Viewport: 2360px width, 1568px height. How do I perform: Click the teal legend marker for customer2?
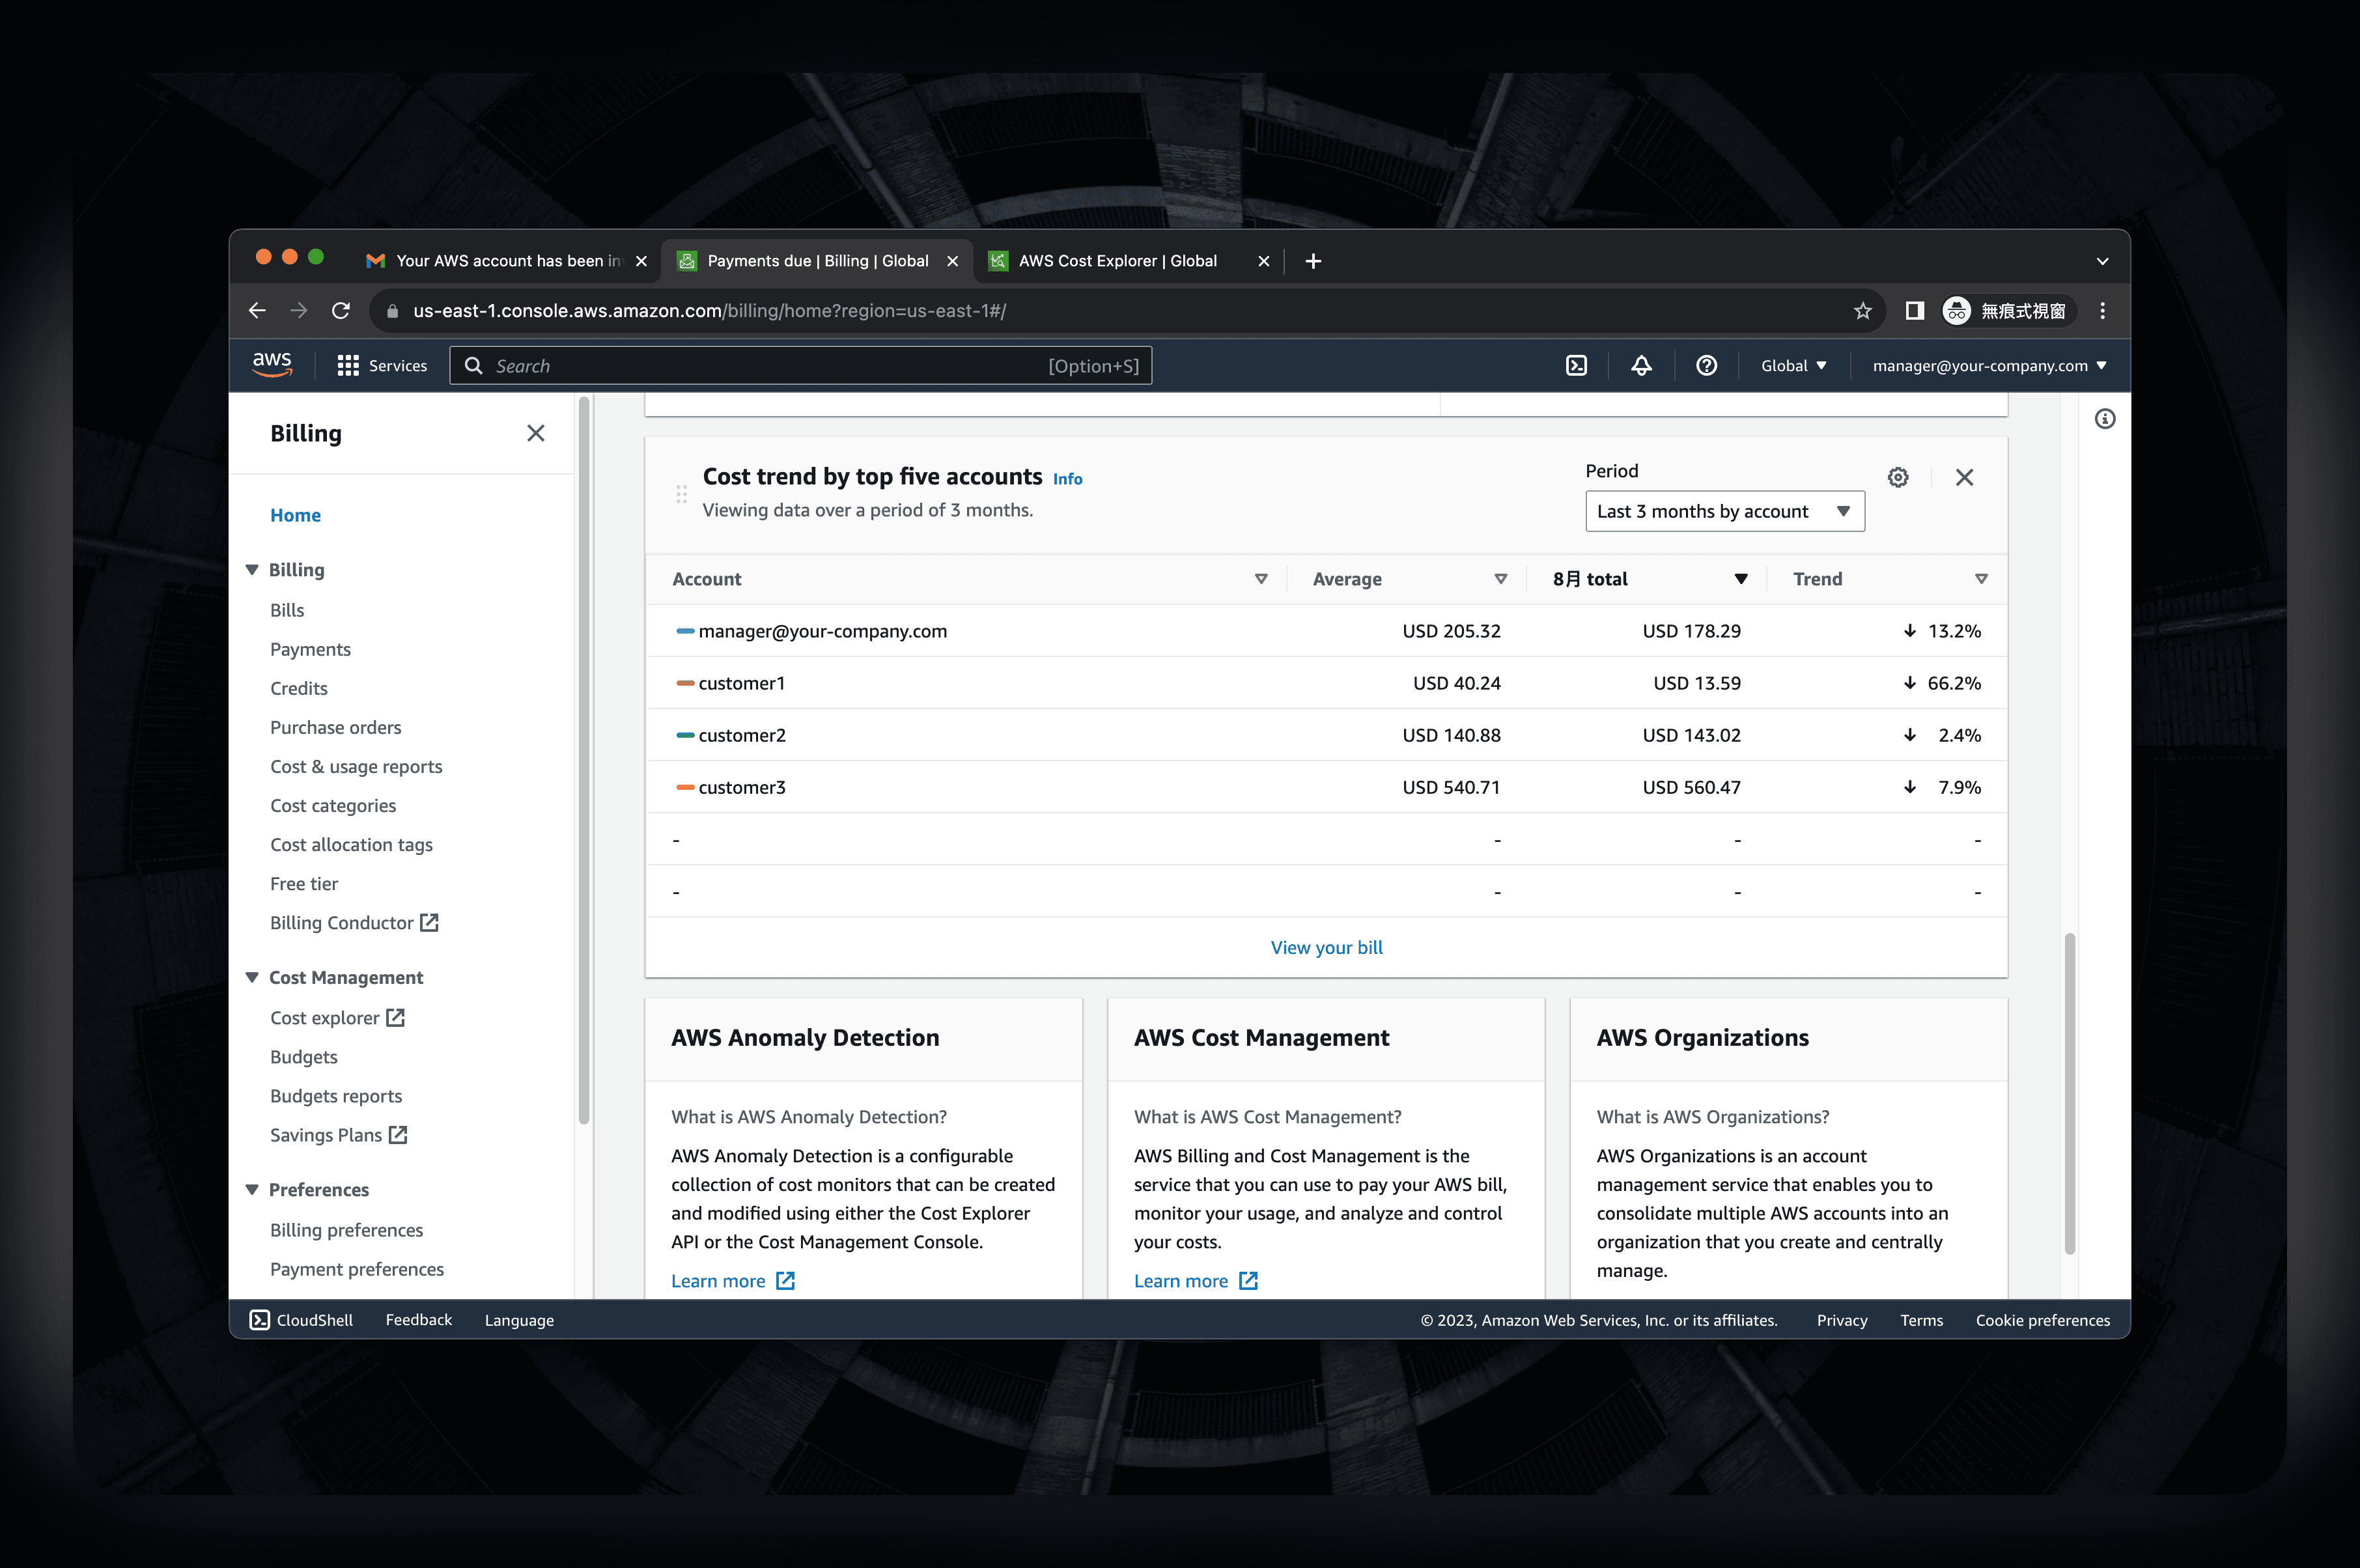point(685,735)
